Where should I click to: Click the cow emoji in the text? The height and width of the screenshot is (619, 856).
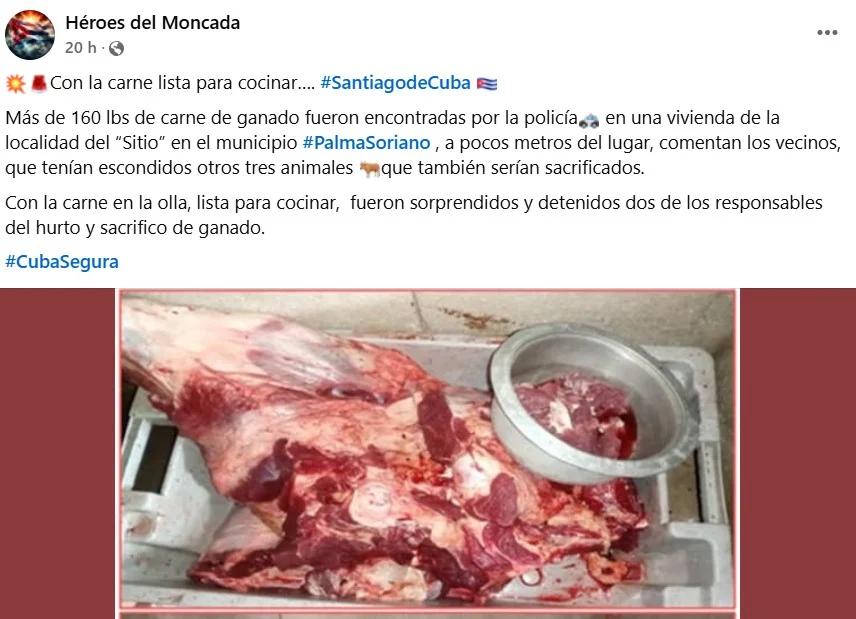tap(370, 169)
